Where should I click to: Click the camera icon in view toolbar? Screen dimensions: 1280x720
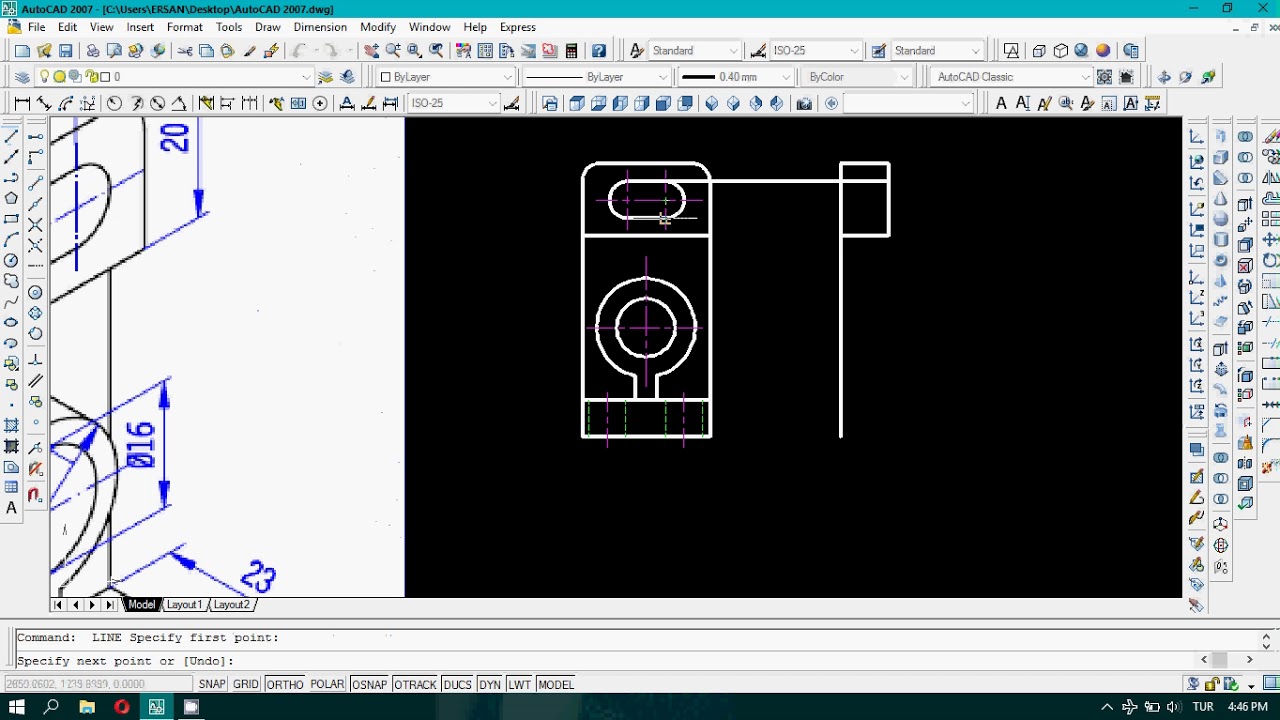[804, 103]
